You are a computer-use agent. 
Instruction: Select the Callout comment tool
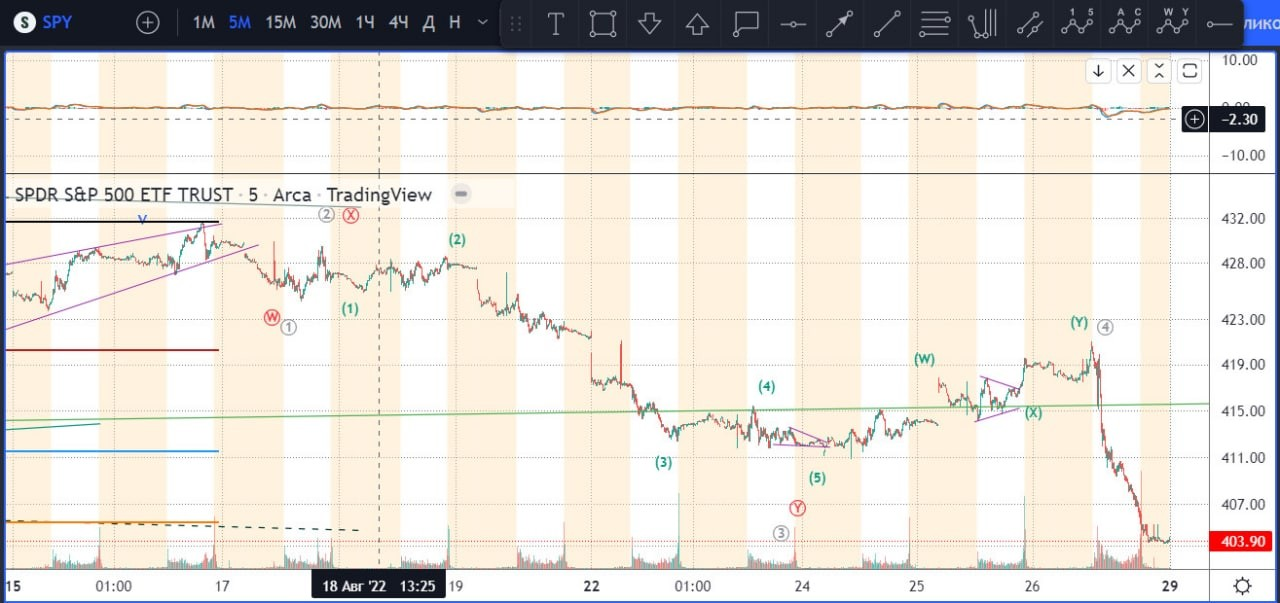point(745,23)
